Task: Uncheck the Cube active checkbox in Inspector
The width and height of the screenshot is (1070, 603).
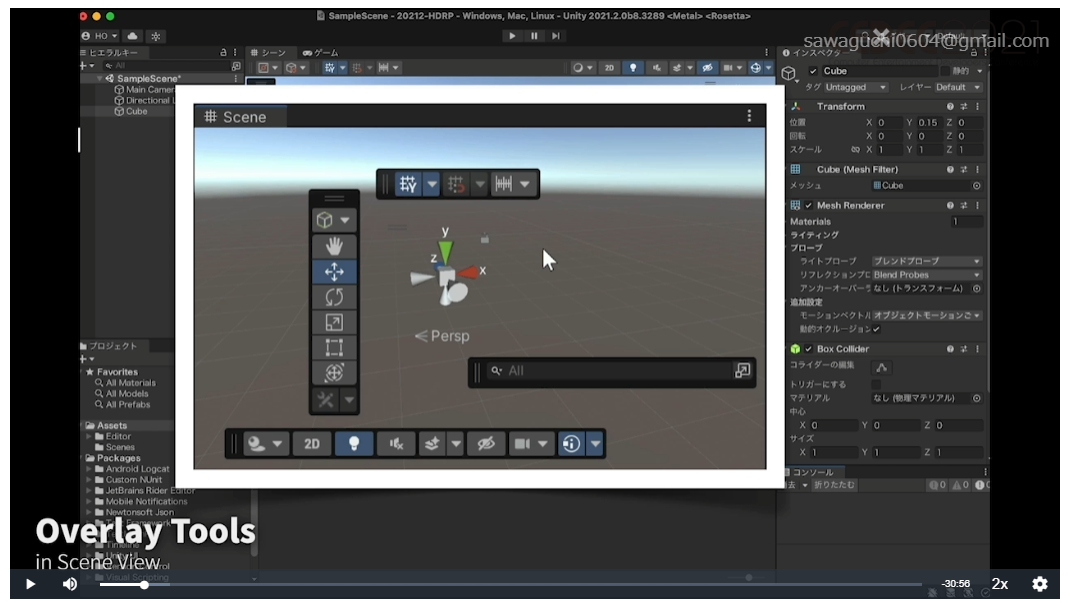Action: pyautogui.click(x=813, y=71)
